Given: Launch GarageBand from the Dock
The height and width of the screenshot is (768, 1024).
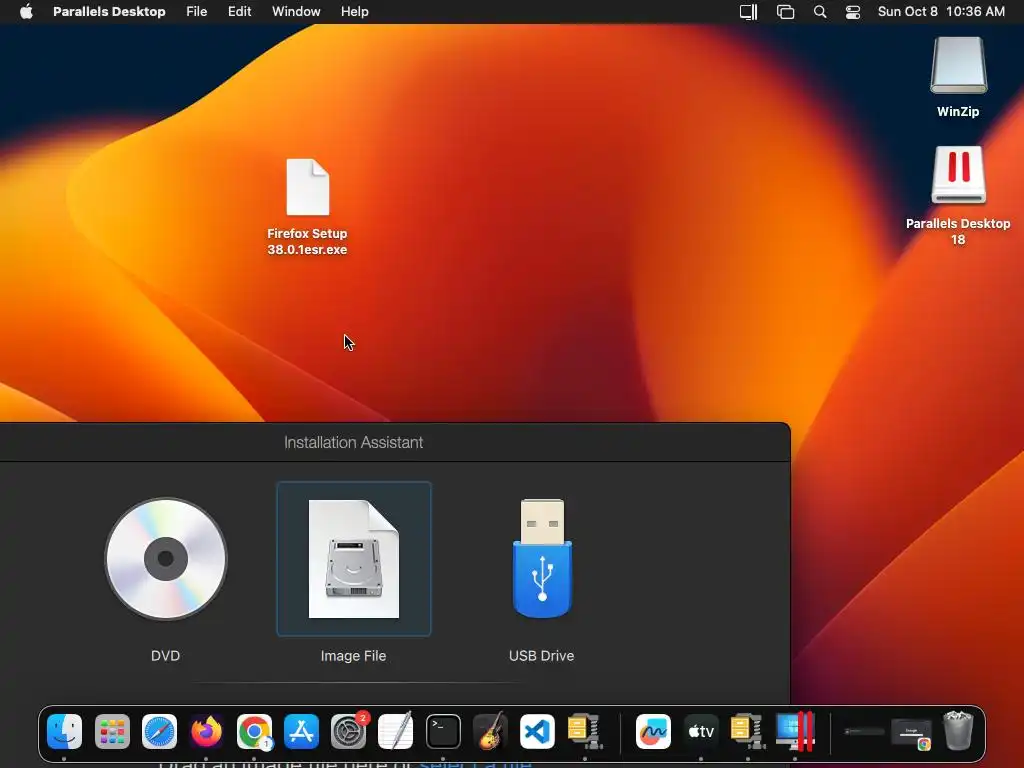Looking at the screenshot, I should click(490, 731).
